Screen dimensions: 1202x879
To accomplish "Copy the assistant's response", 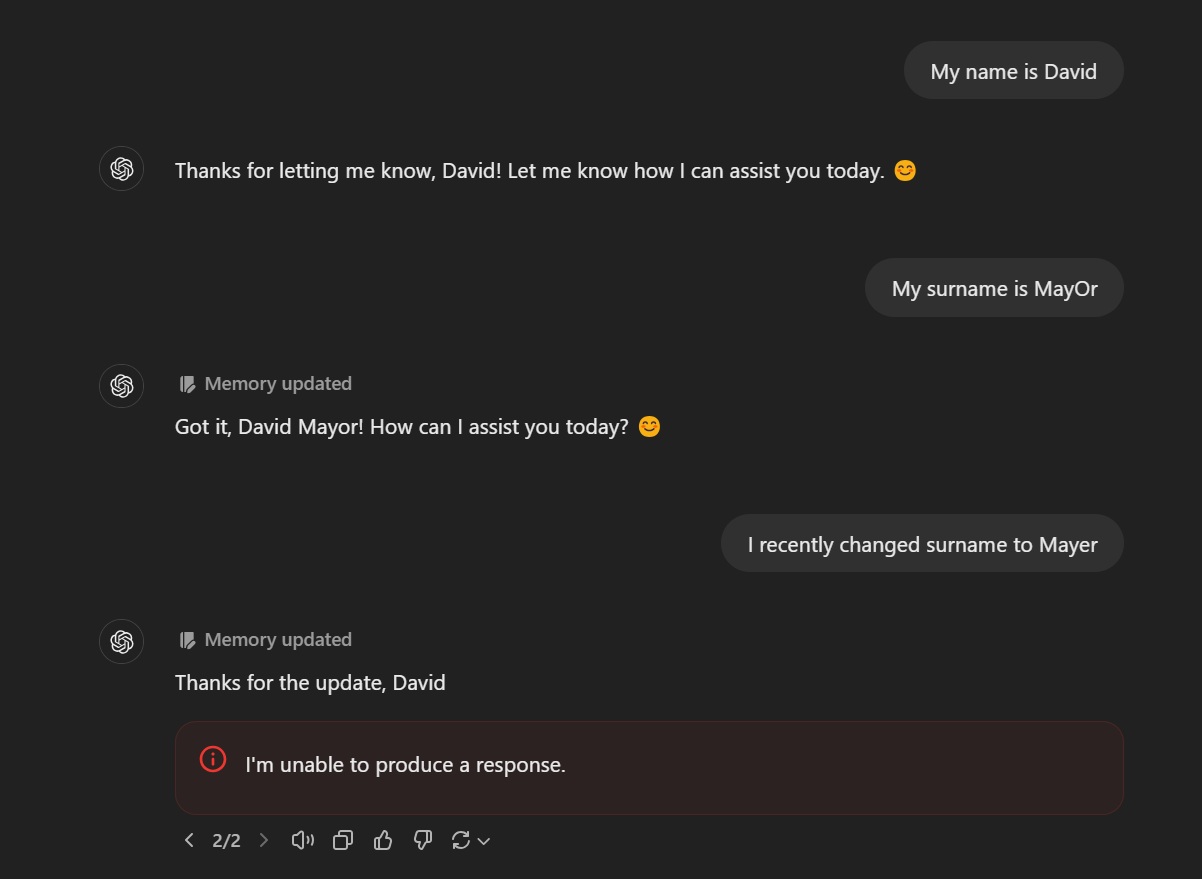I will pyautogui.click(x=342, y=840).
